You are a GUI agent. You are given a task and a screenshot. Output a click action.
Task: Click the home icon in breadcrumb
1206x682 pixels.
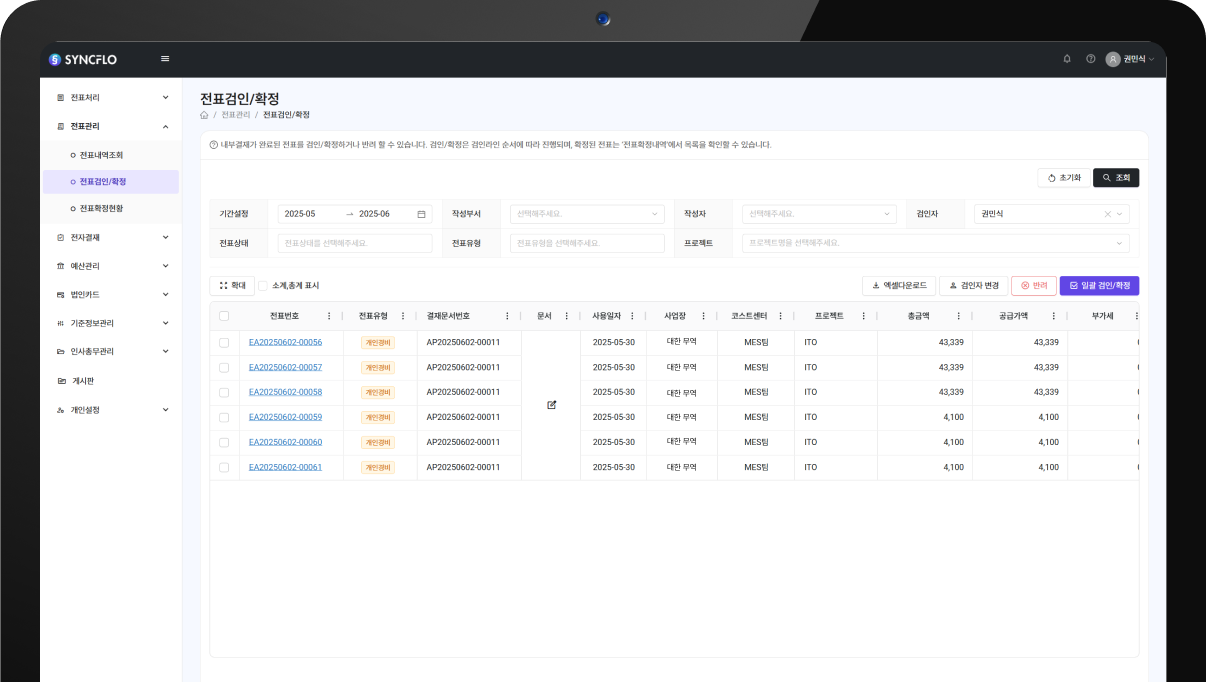[x=205, y=115]
